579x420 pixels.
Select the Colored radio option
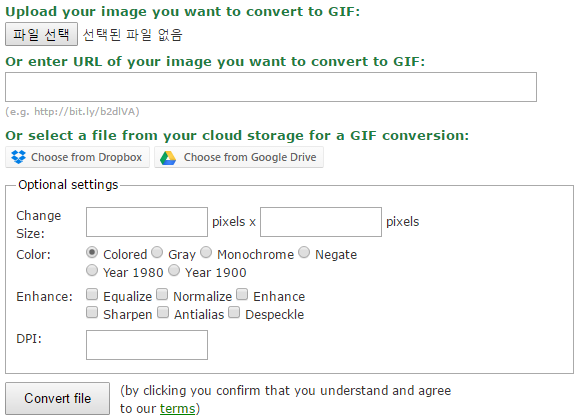(92, 253)
